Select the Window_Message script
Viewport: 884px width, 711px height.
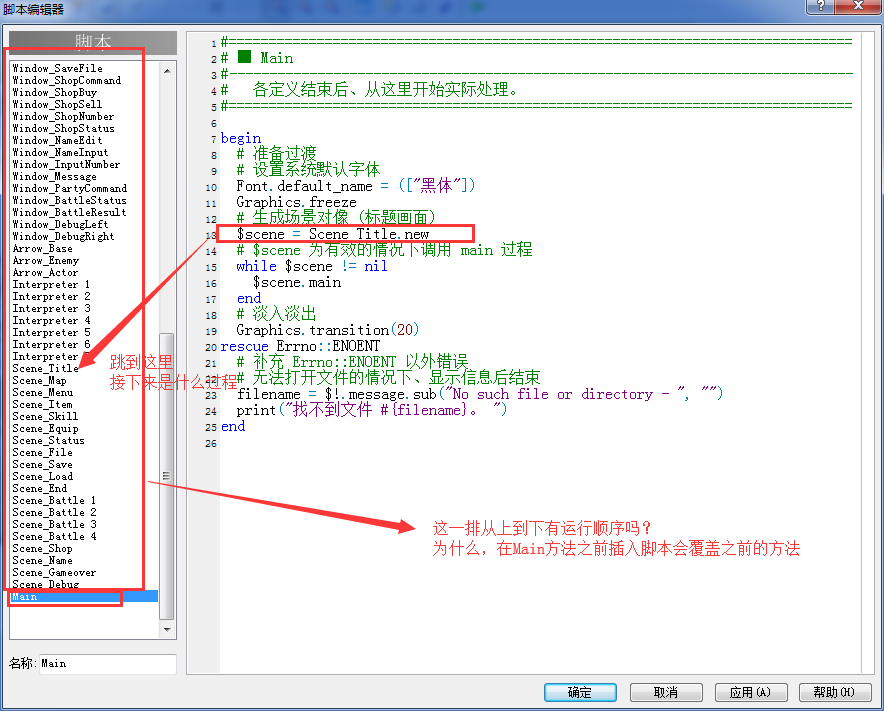click(54, 176)
